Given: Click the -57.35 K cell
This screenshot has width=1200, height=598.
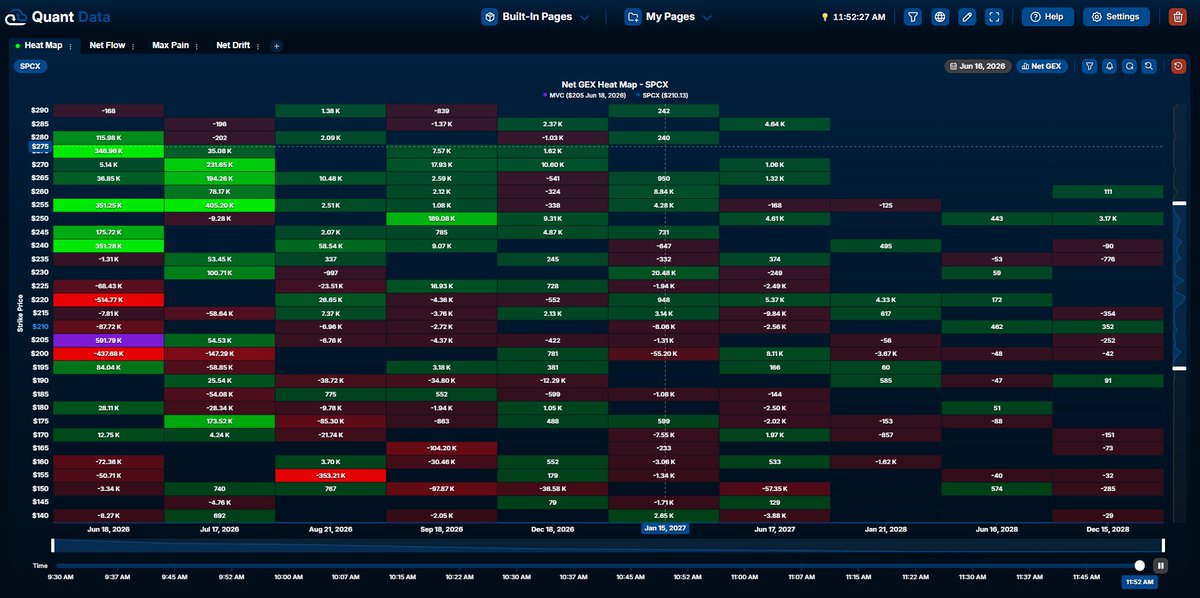Looking at the screenshot, I should pos(774,488).
